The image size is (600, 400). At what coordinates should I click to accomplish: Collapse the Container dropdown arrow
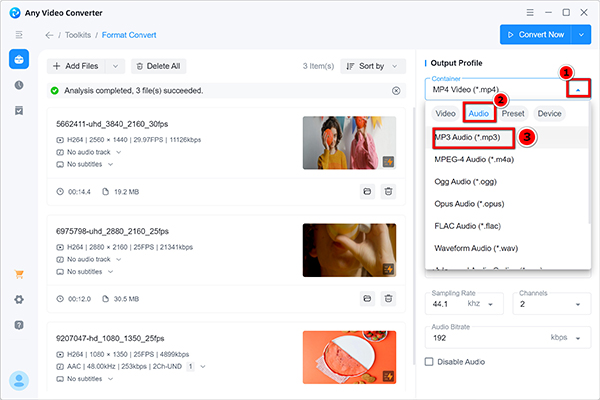click(578, 89)
